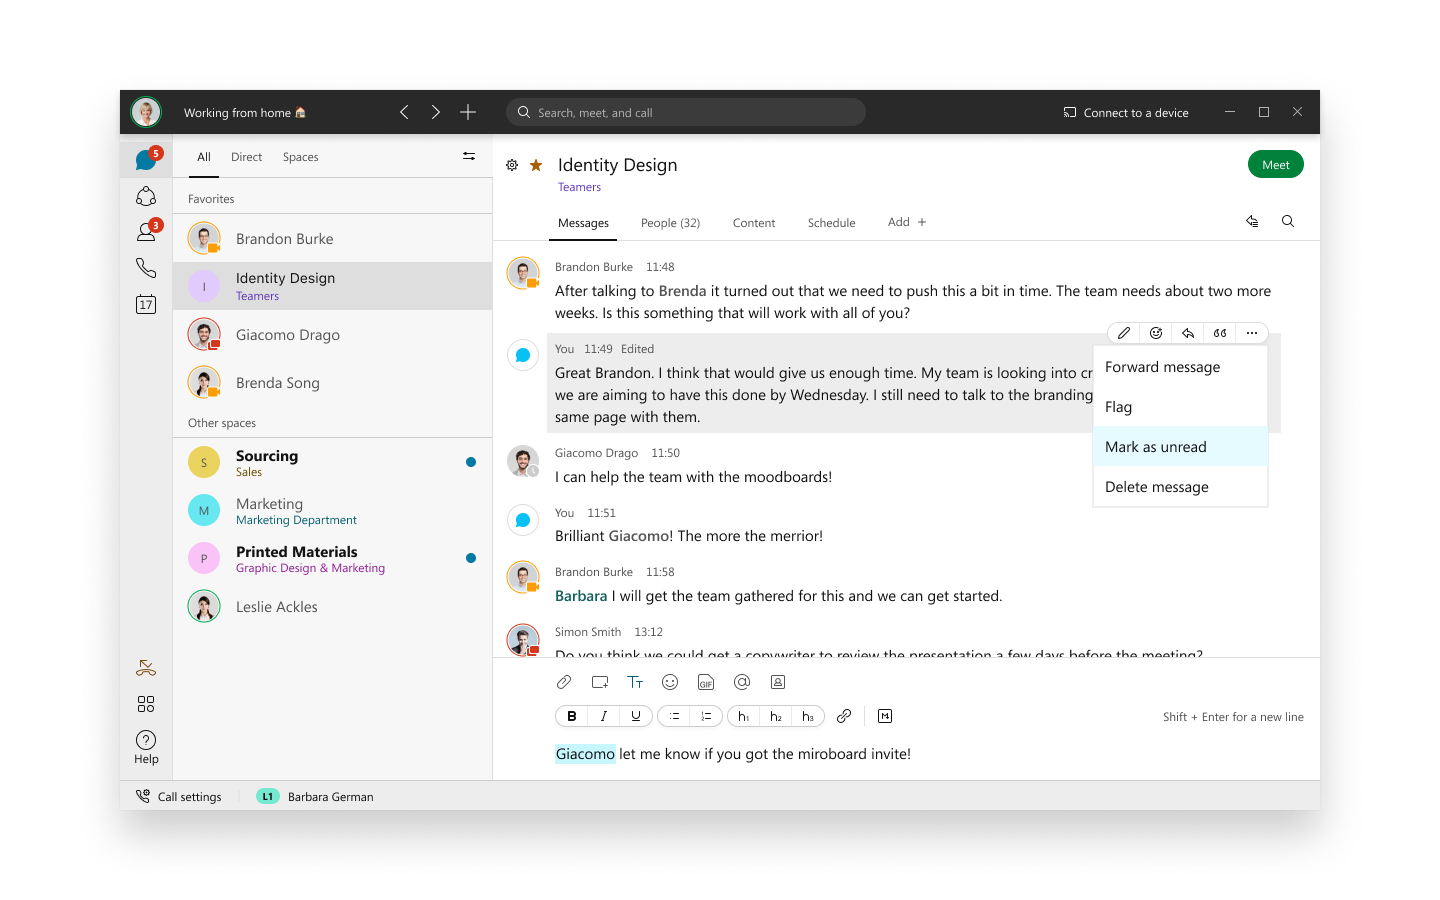The width and height of the screenshot is (1440, 900).
Task: Toggle the Markdown mode button
Action: (885, 716)
